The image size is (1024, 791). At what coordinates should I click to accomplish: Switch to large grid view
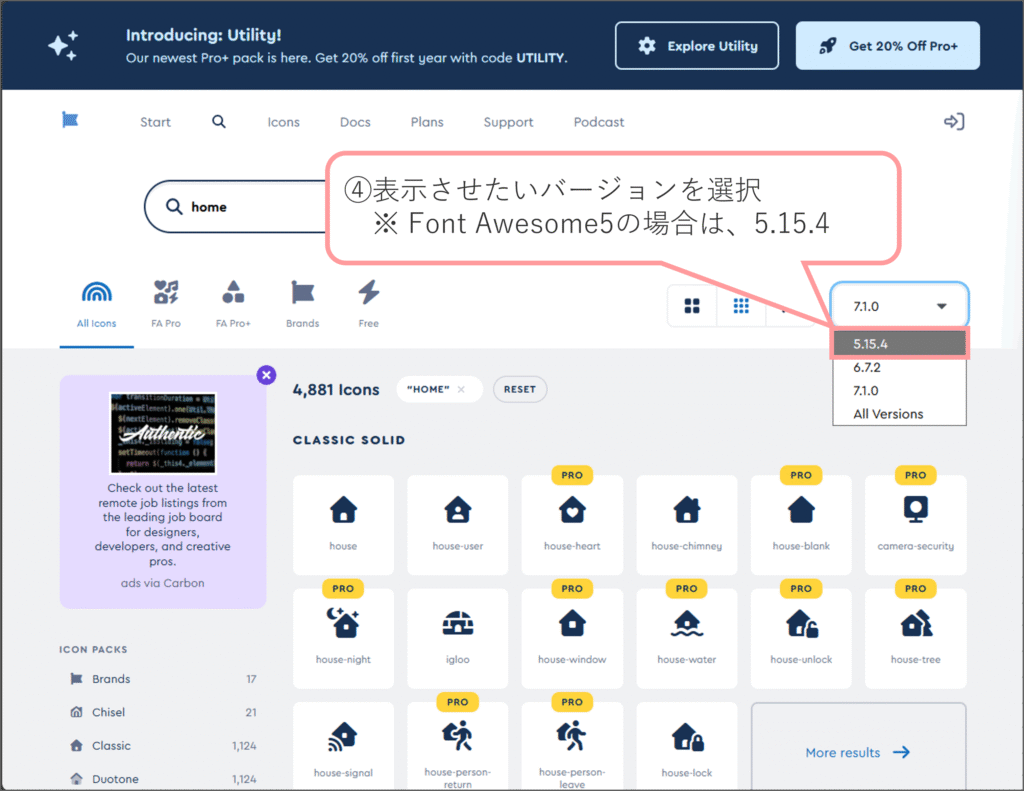692,306
